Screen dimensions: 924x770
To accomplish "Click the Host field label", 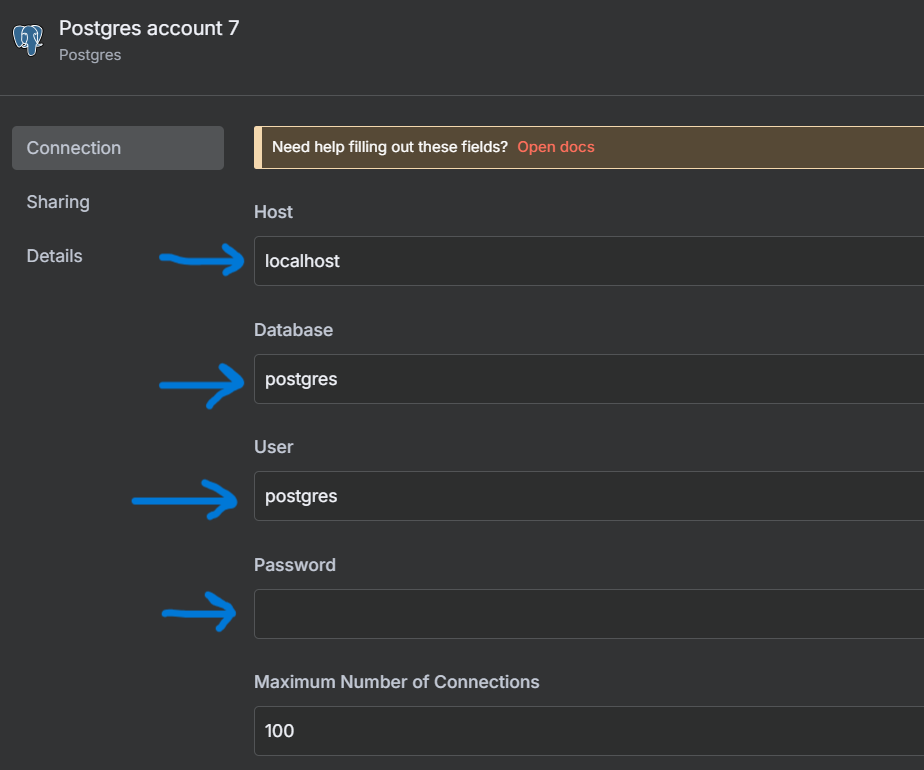I will pos(273,212).
